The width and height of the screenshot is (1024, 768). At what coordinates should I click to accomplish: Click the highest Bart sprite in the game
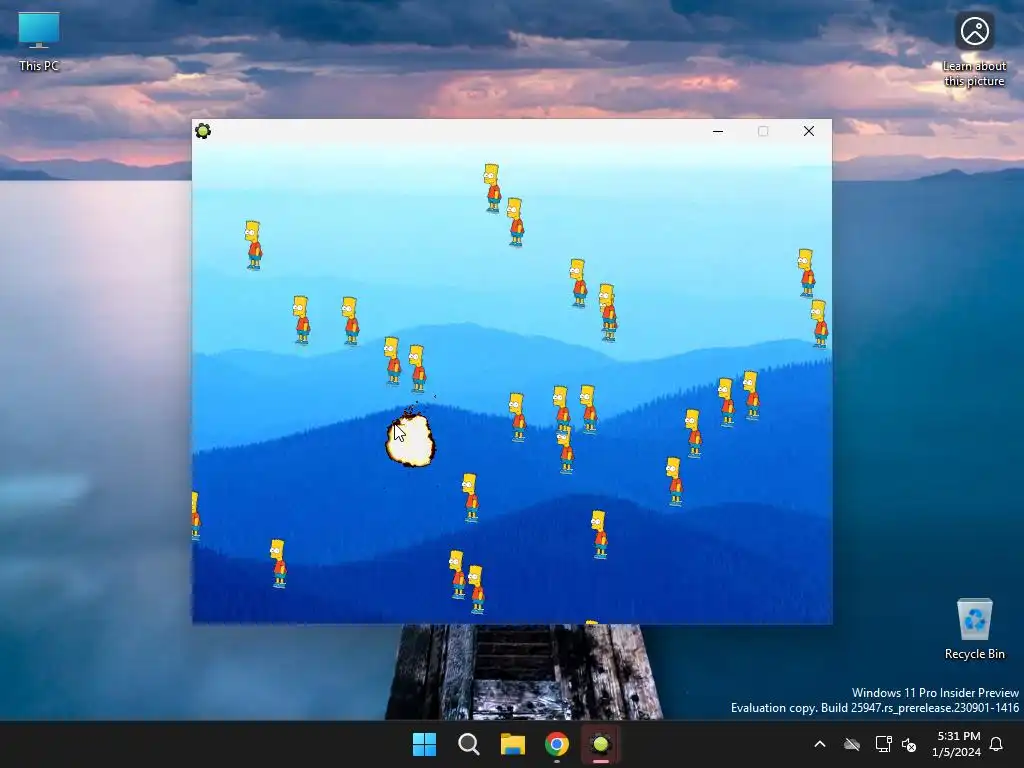492,188
